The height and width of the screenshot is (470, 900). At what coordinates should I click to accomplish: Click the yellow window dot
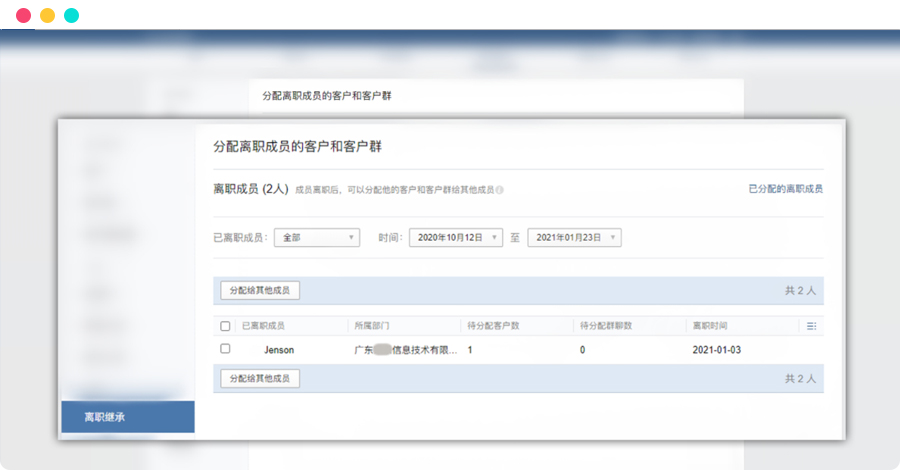click(x=47, y=16)
